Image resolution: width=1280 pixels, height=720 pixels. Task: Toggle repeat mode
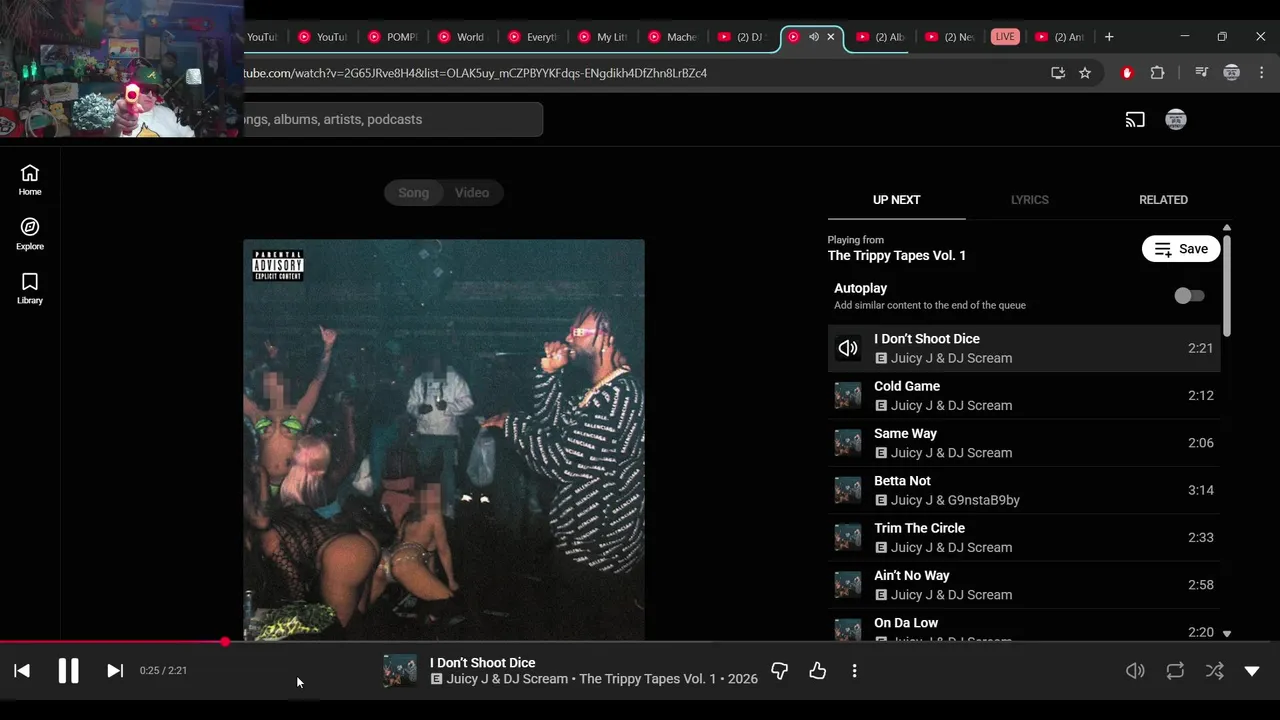coord(1175,671)
